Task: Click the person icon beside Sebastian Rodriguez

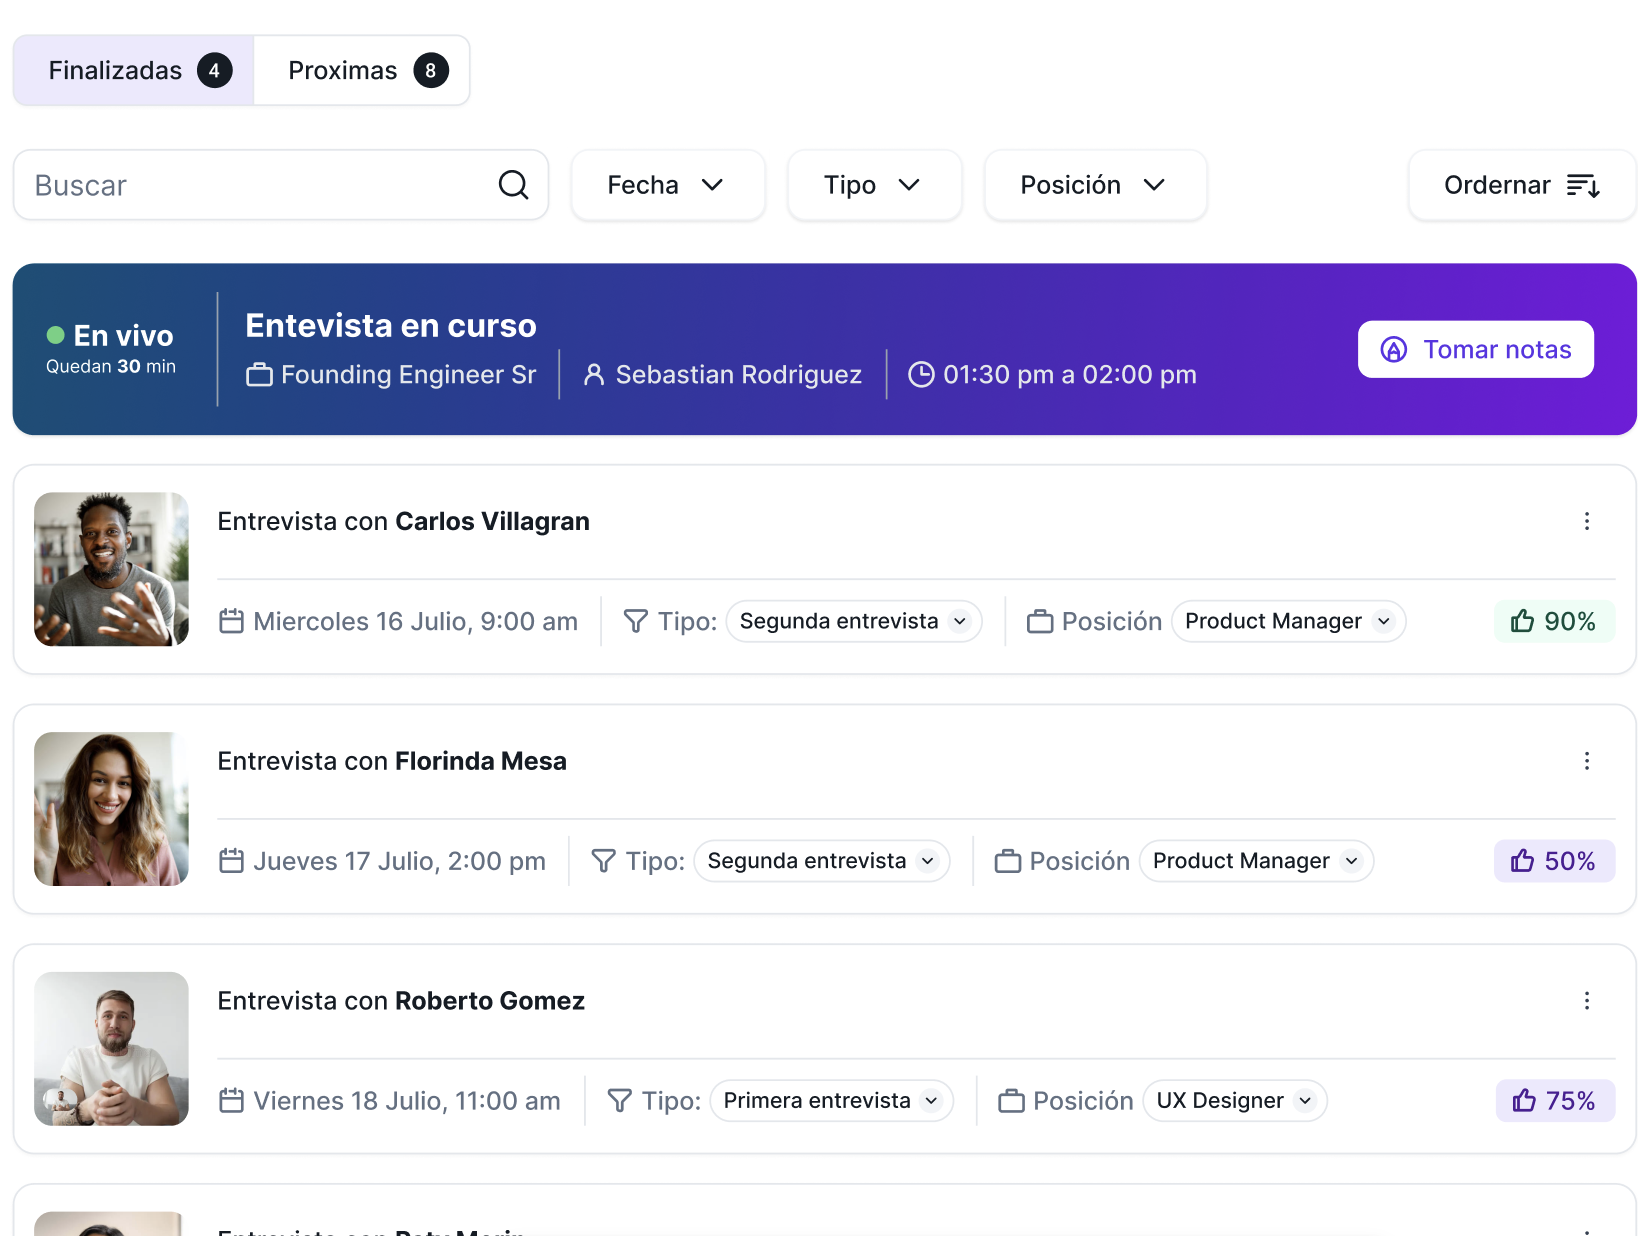Action: (594, 374)
